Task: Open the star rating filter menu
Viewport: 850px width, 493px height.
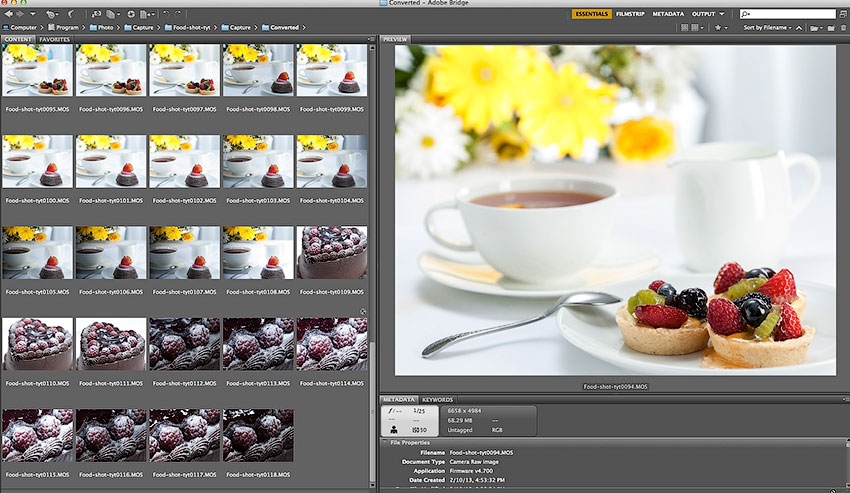Action: coord(721,27)
